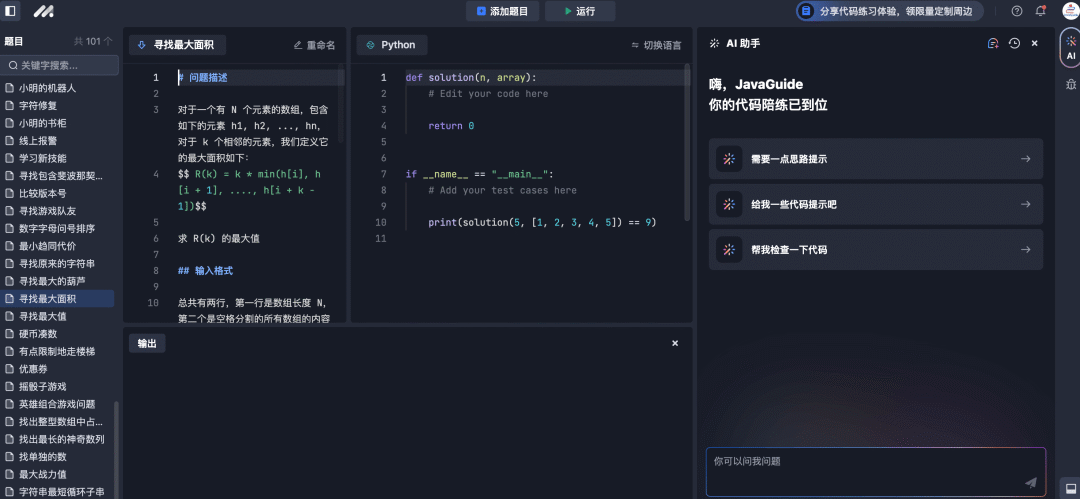Click the print(solution(...)) code line

pos(542,223)
